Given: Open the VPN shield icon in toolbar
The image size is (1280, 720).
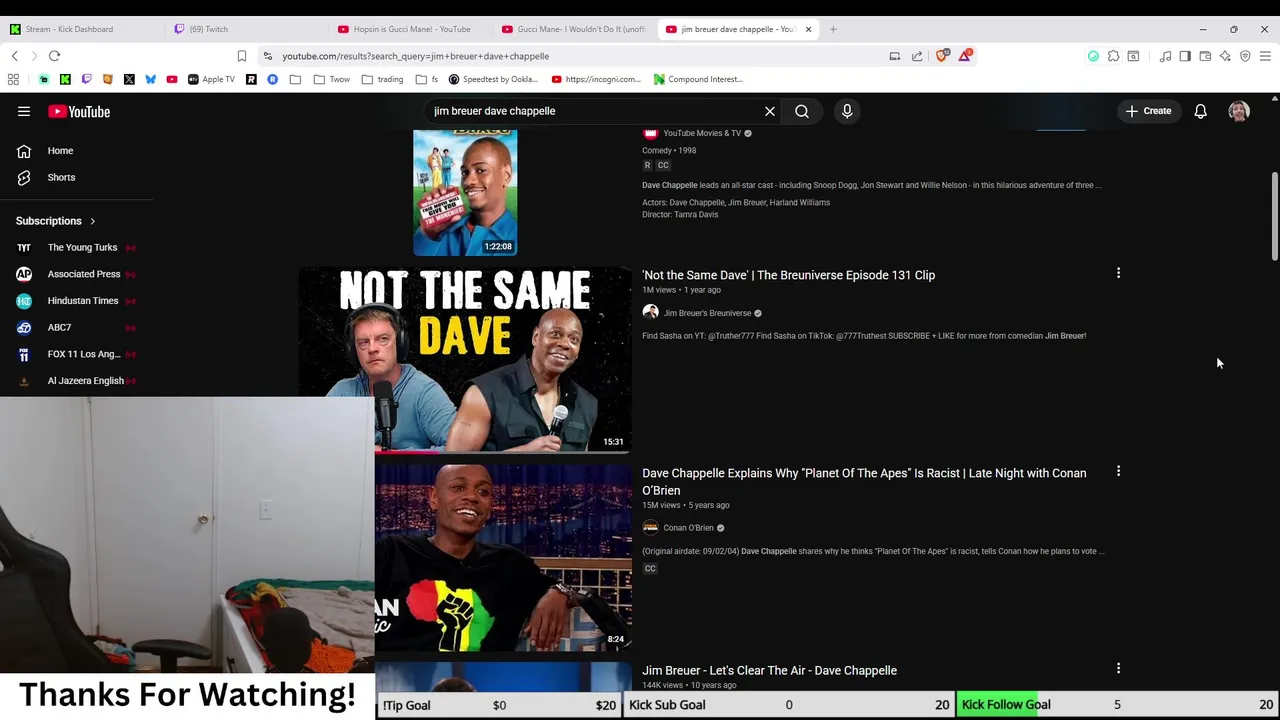Looking at the screenshot, I should (1245, 56).
